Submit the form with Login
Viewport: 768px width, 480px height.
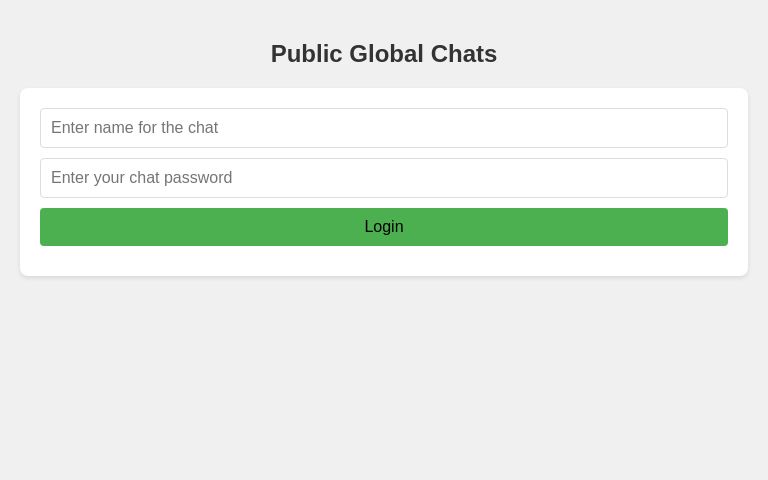coord(384,227)
